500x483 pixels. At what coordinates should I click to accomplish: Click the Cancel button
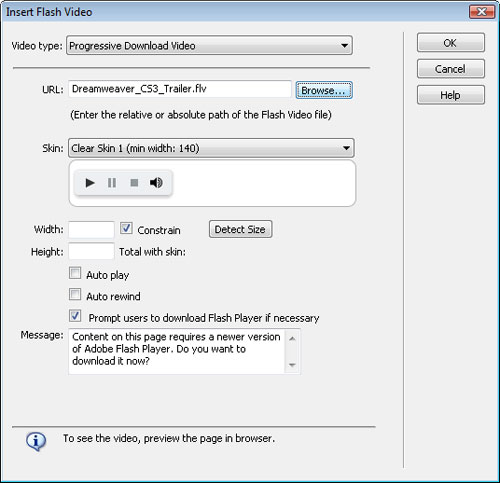click(451, 69)
